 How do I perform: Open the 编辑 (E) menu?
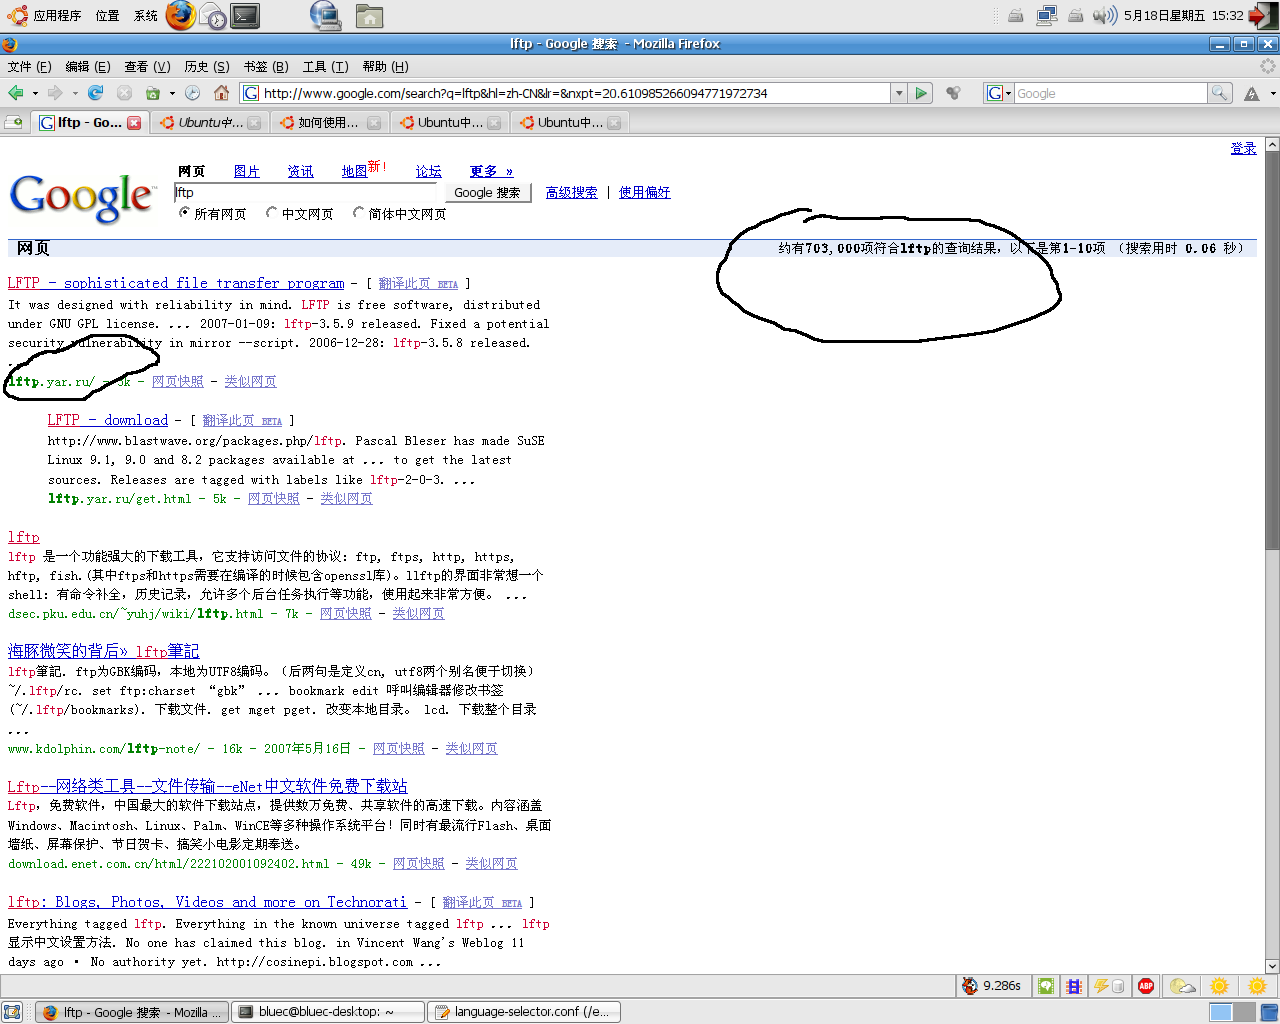(88, 67)
